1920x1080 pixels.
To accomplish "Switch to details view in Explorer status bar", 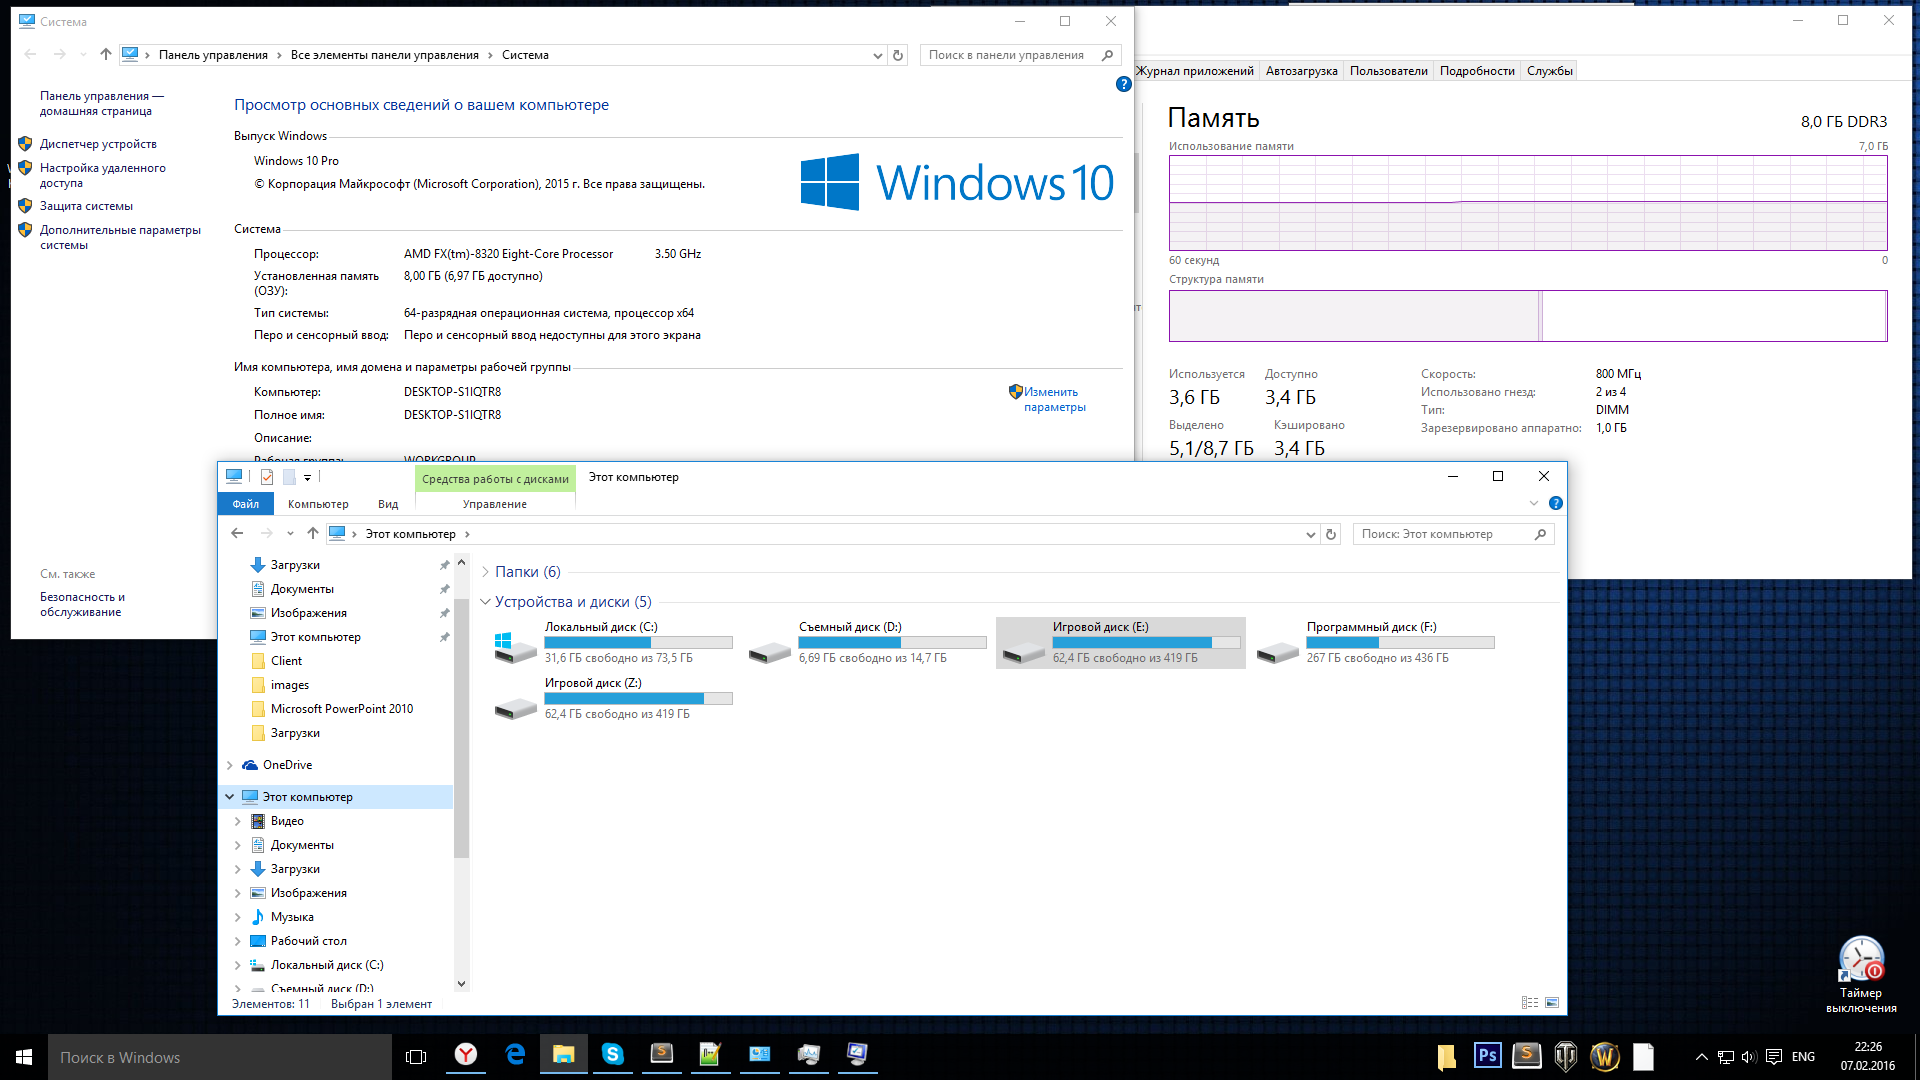I will [1530, 1003].
